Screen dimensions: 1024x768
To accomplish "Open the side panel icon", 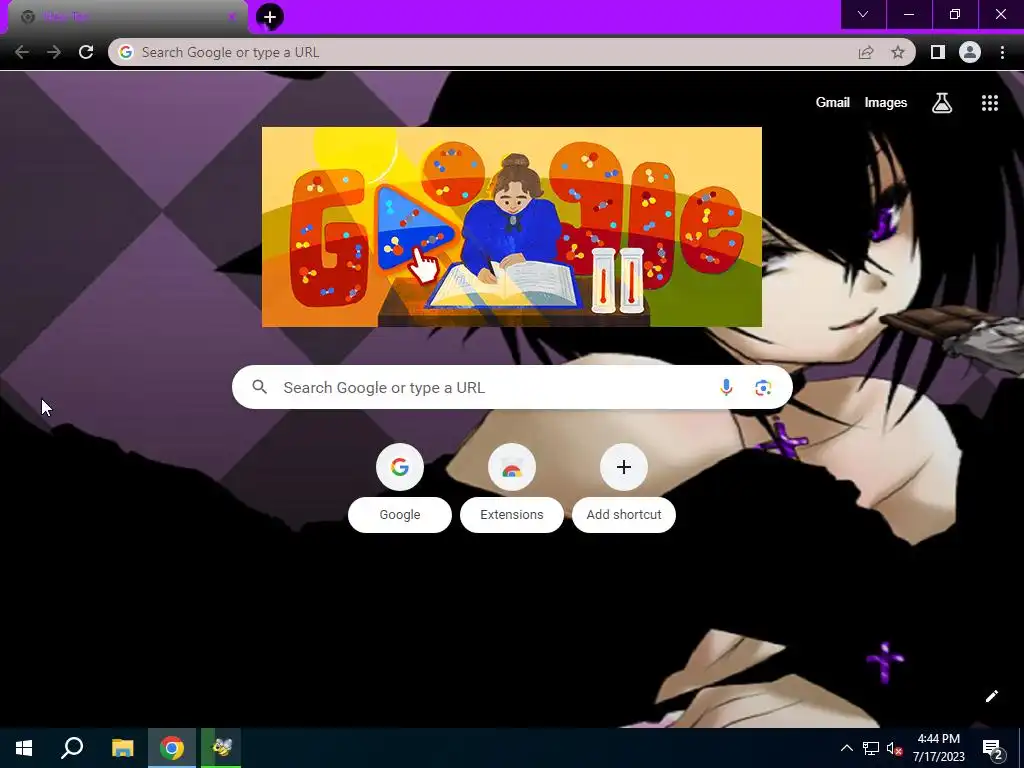I will click(938, 52).
